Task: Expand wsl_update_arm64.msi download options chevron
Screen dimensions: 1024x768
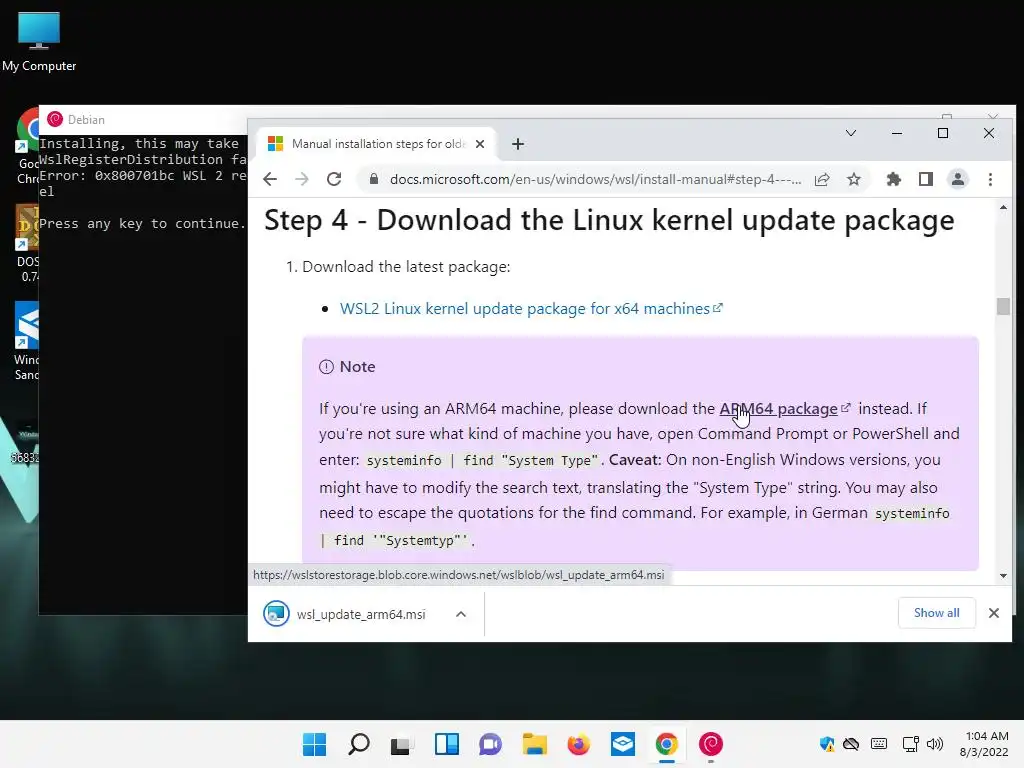Action: 460,614
